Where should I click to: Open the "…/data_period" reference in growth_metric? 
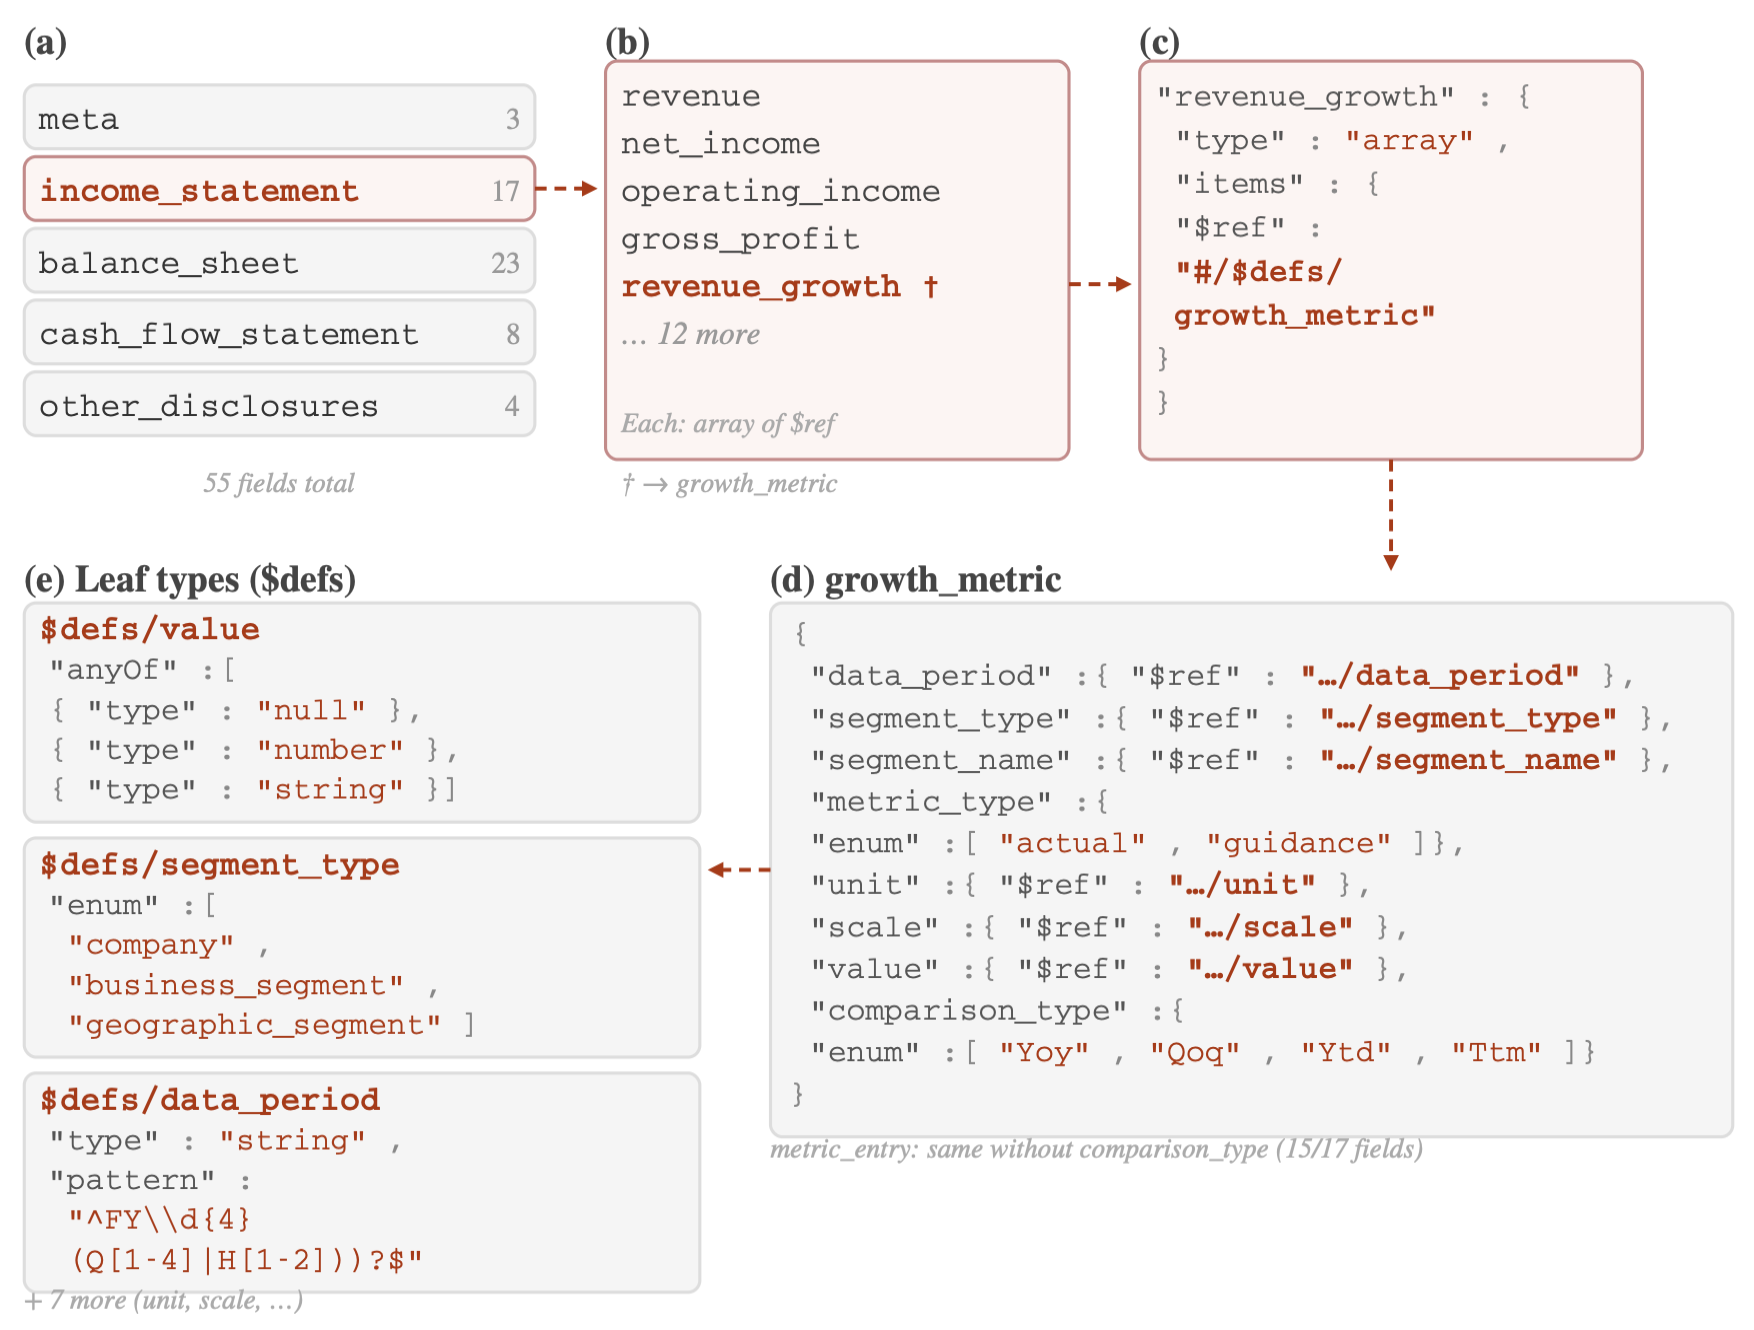(1440, 676)
